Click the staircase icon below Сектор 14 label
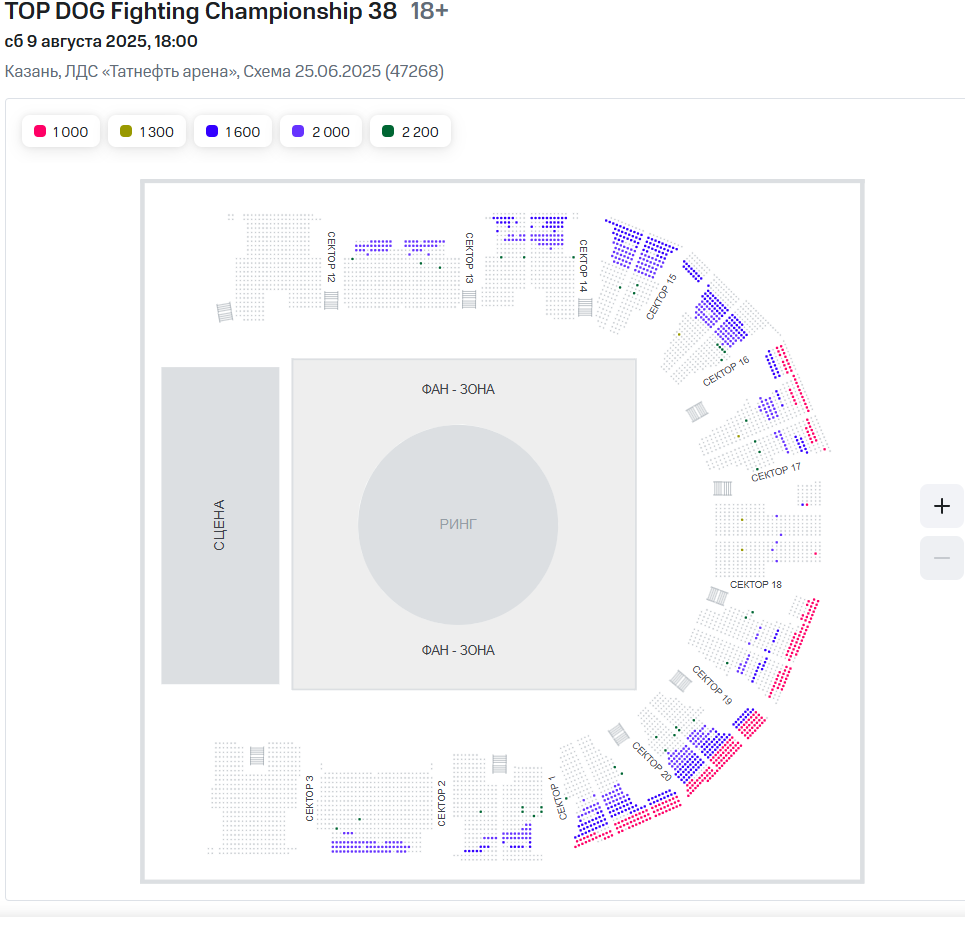 point(584,307)
